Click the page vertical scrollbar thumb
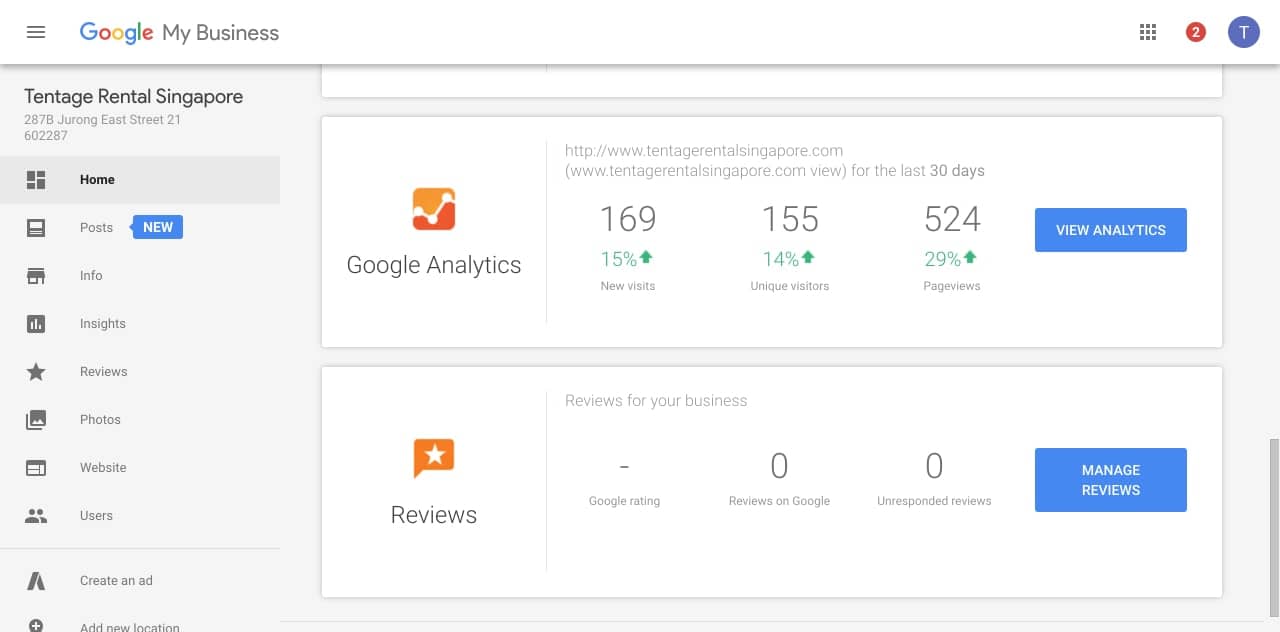 click(x=1274, y=527)
